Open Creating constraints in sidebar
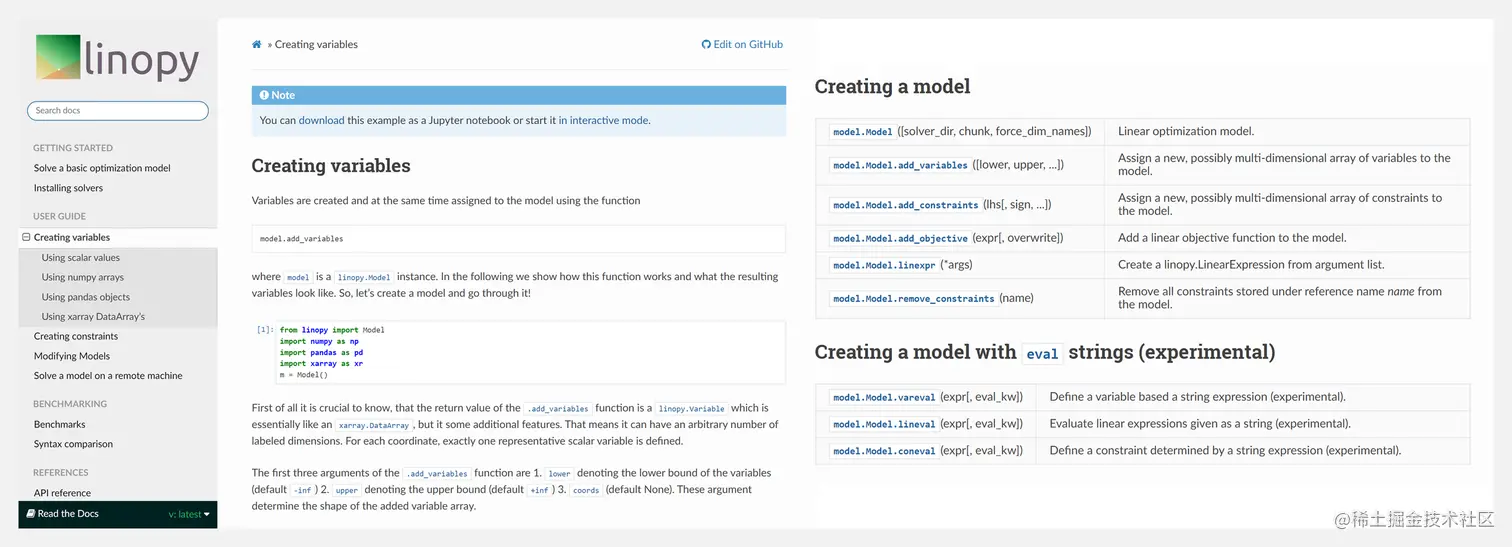Viewport: 1512px width, 547px height. [x=76, y=336]
